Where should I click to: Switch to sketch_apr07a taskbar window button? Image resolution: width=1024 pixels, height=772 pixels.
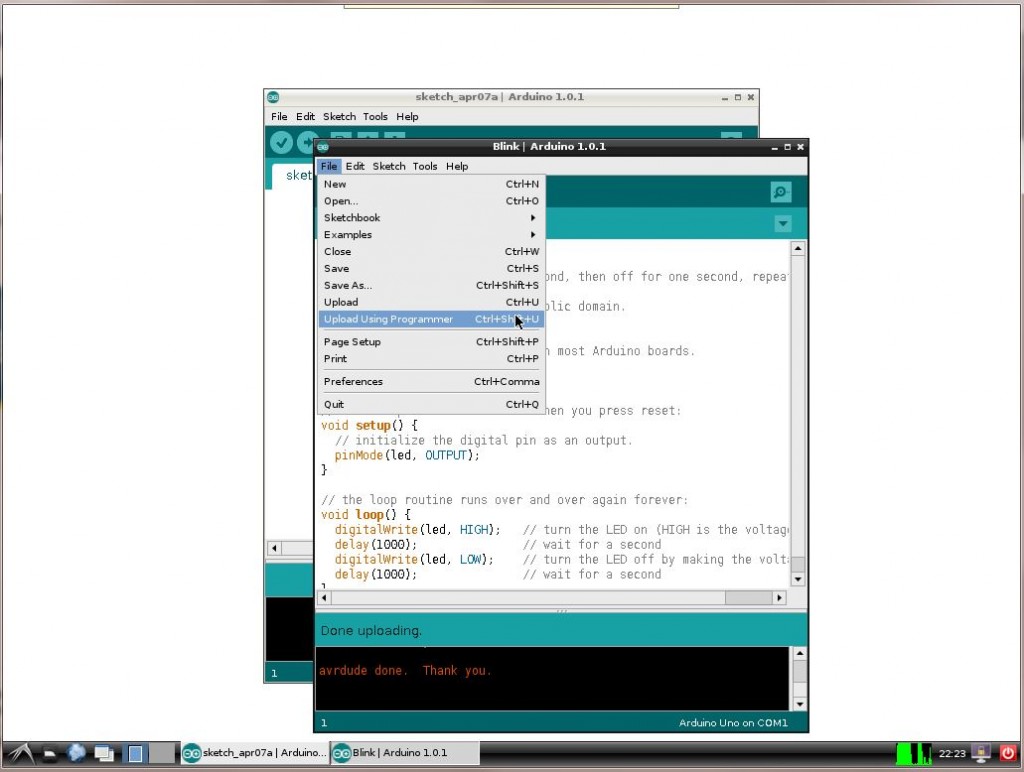254,753
